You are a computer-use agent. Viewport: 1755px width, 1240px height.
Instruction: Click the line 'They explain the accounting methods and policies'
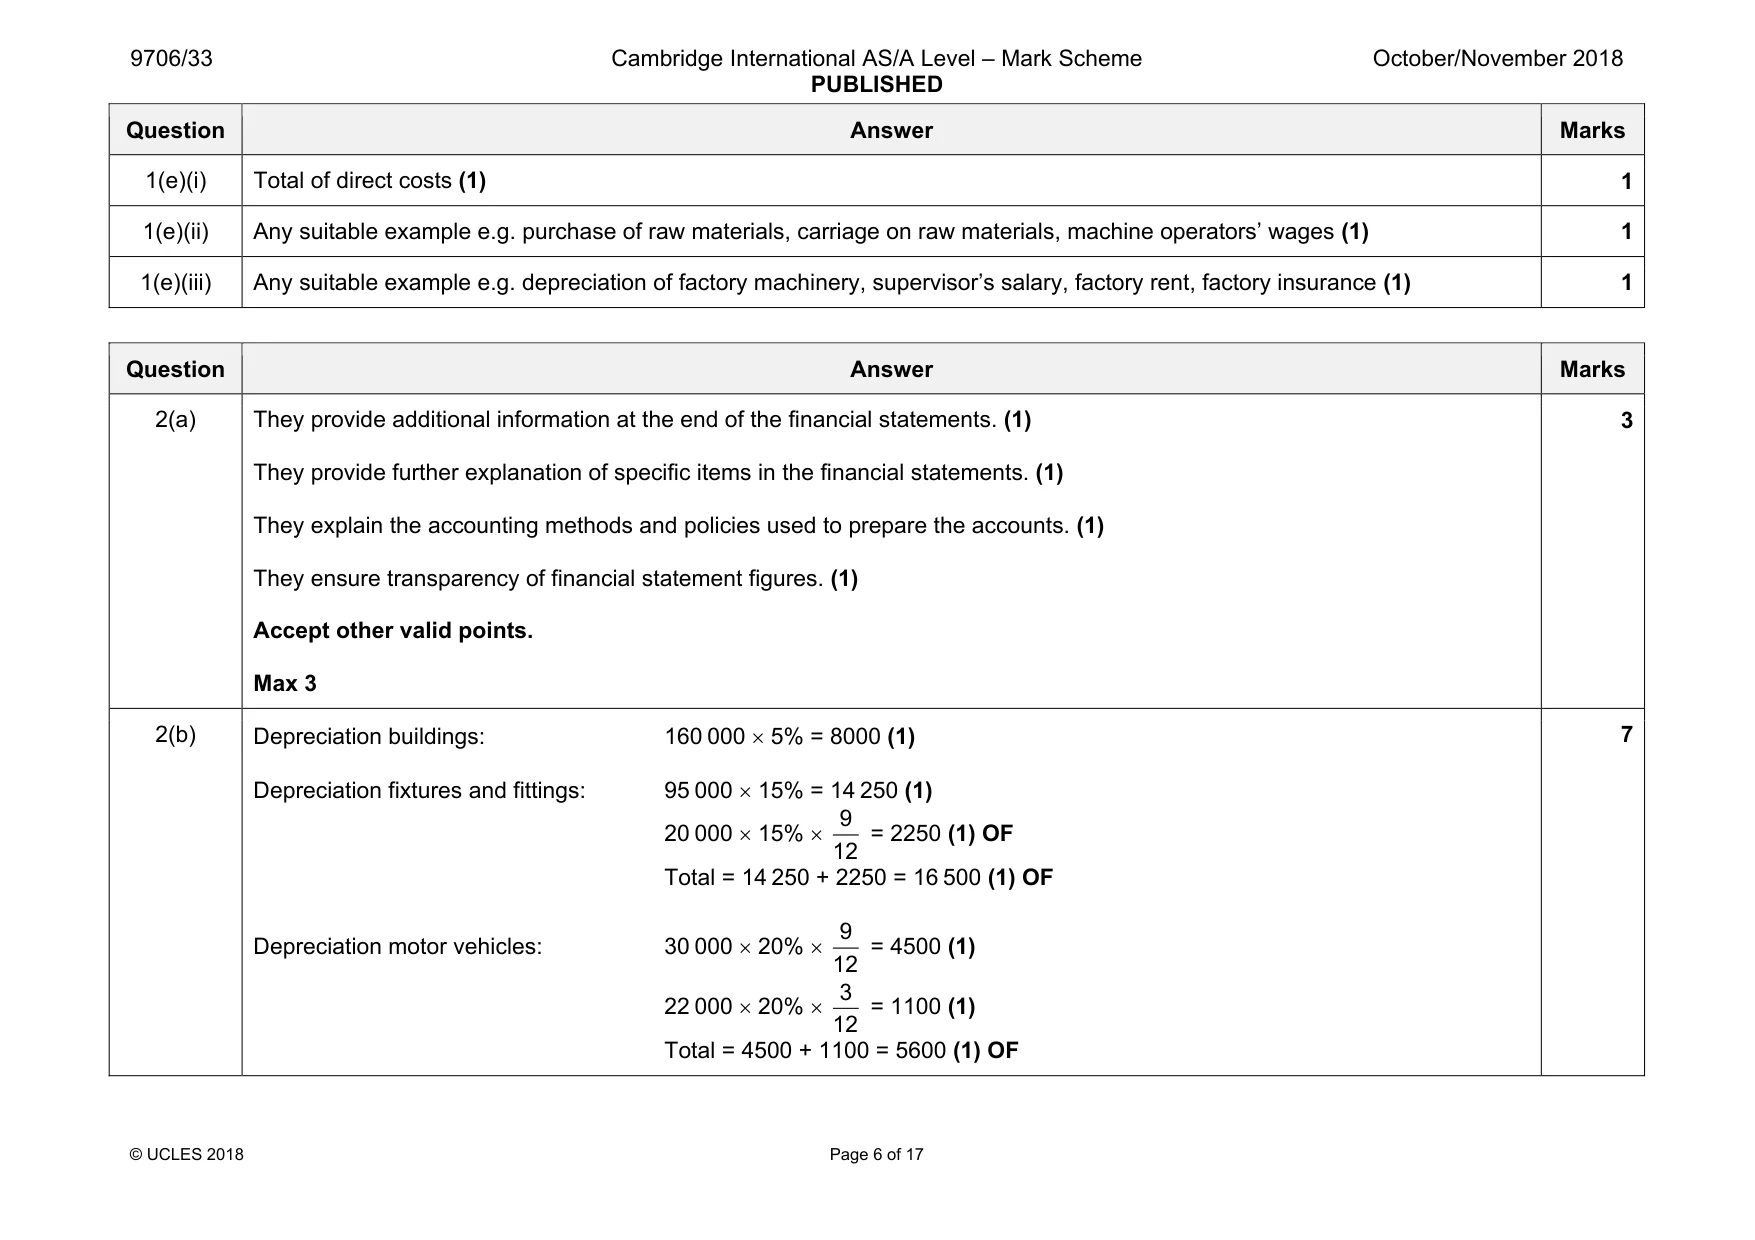[x=678, y=526]
